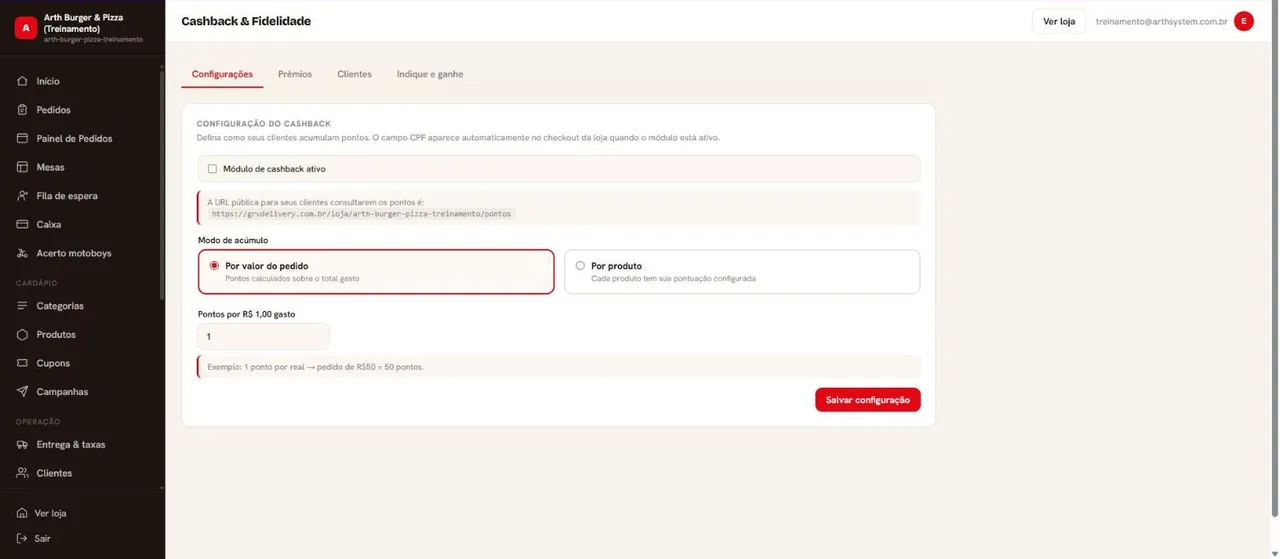Open the Prêmios tab
Image resolution: width=1280 pixels, height=559 pixels.
point(295,74)
